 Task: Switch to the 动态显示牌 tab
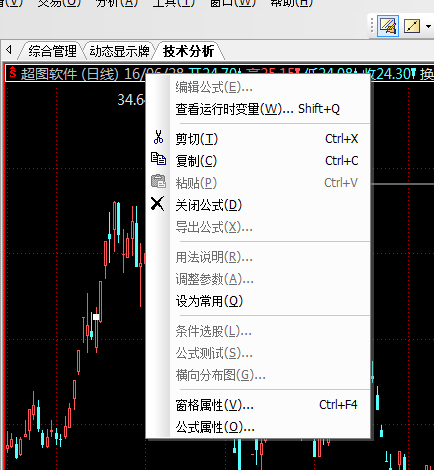(x=119, y=51)
